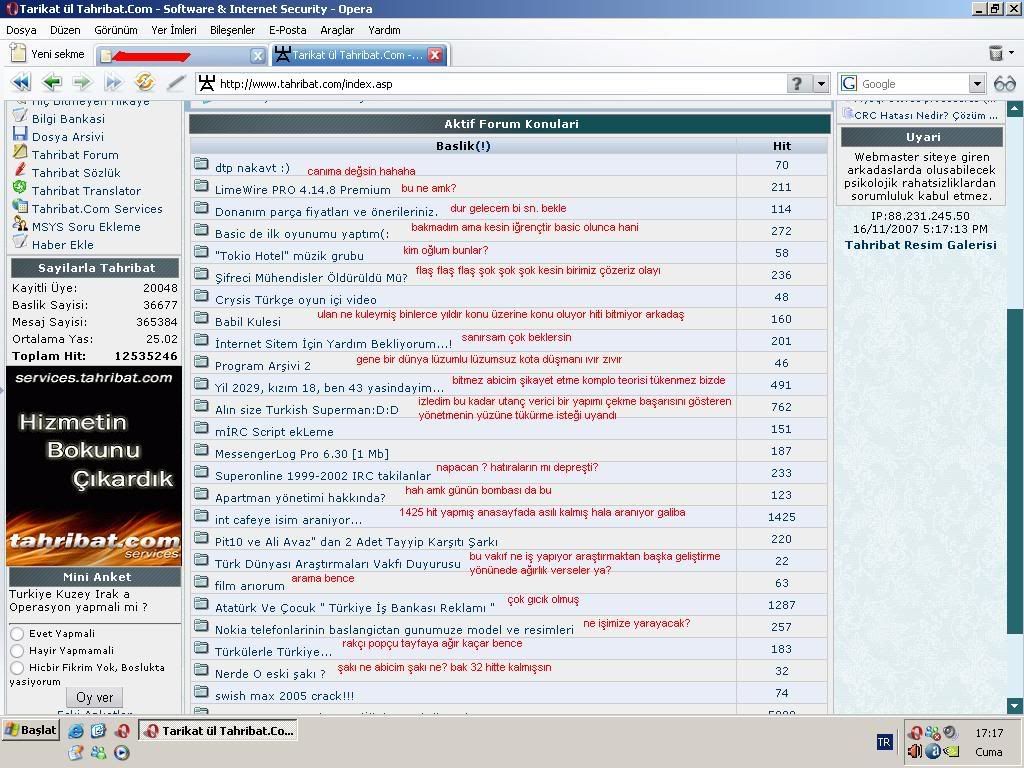Open the int cafeye isim araniyor topic
Image resolution: width=1024 pixels, height=768 pixels.
point(288,520)
